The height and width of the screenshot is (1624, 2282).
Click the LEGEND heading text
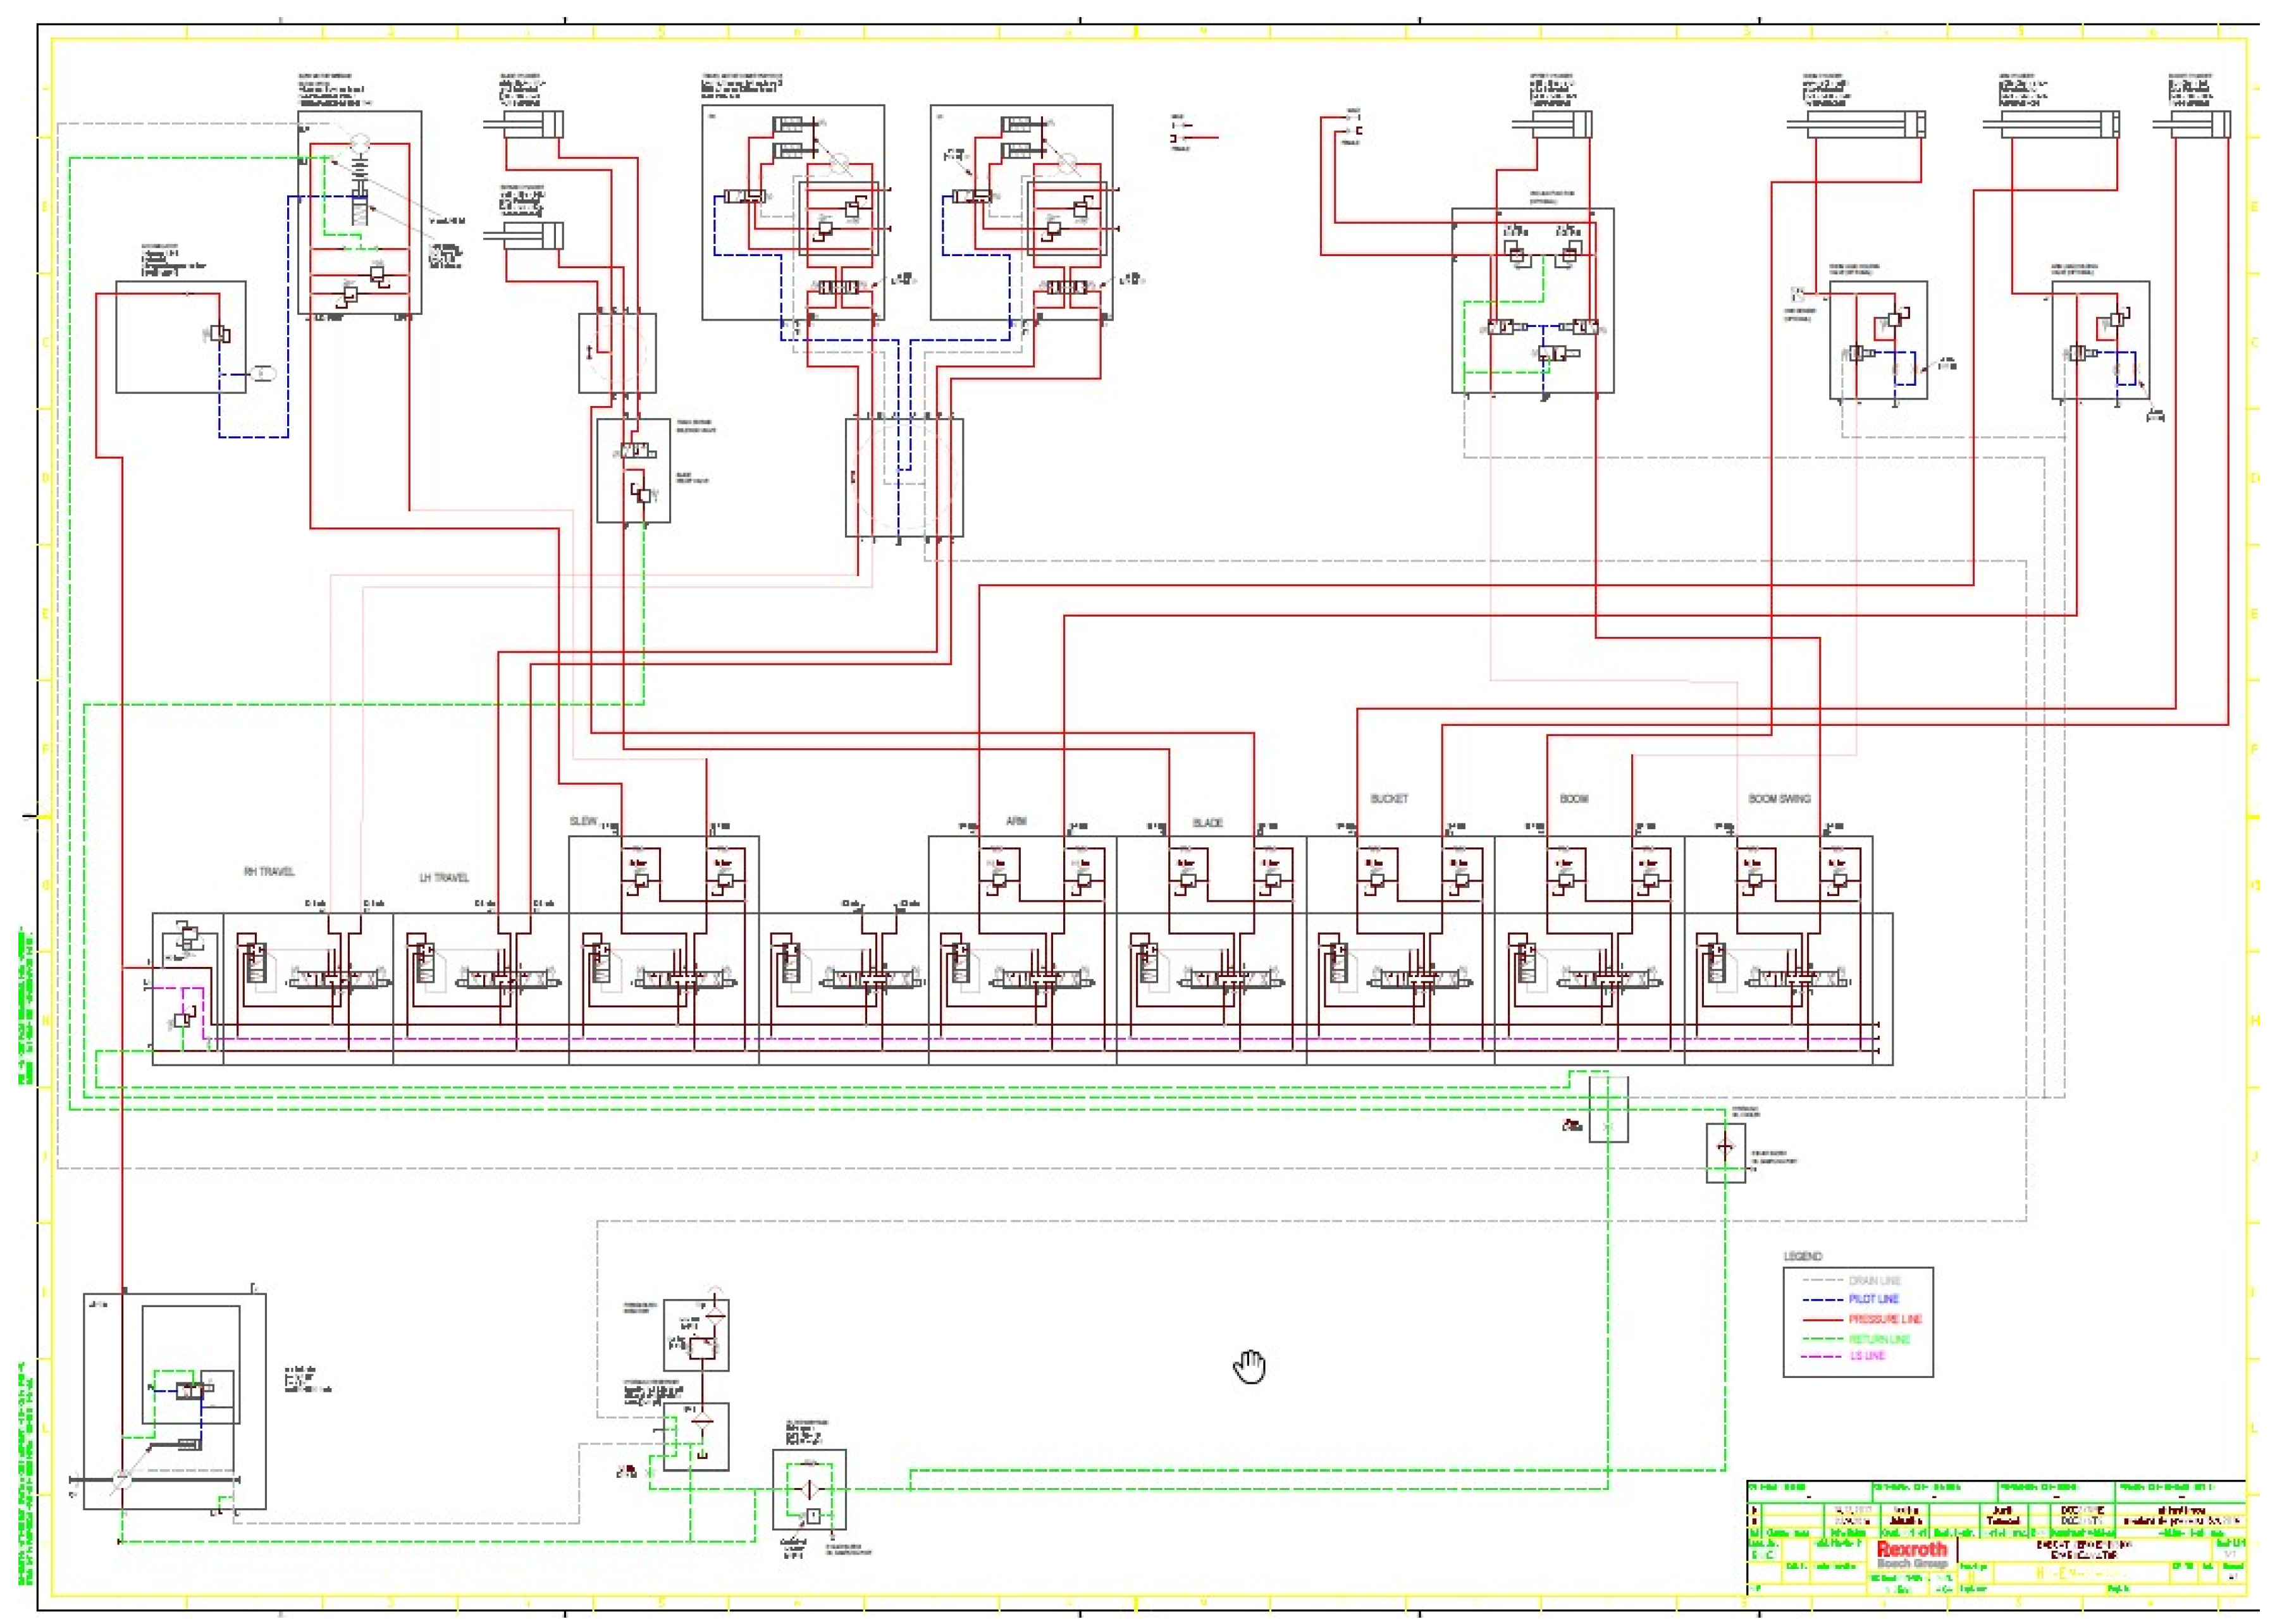(x=1803, y=1256)
